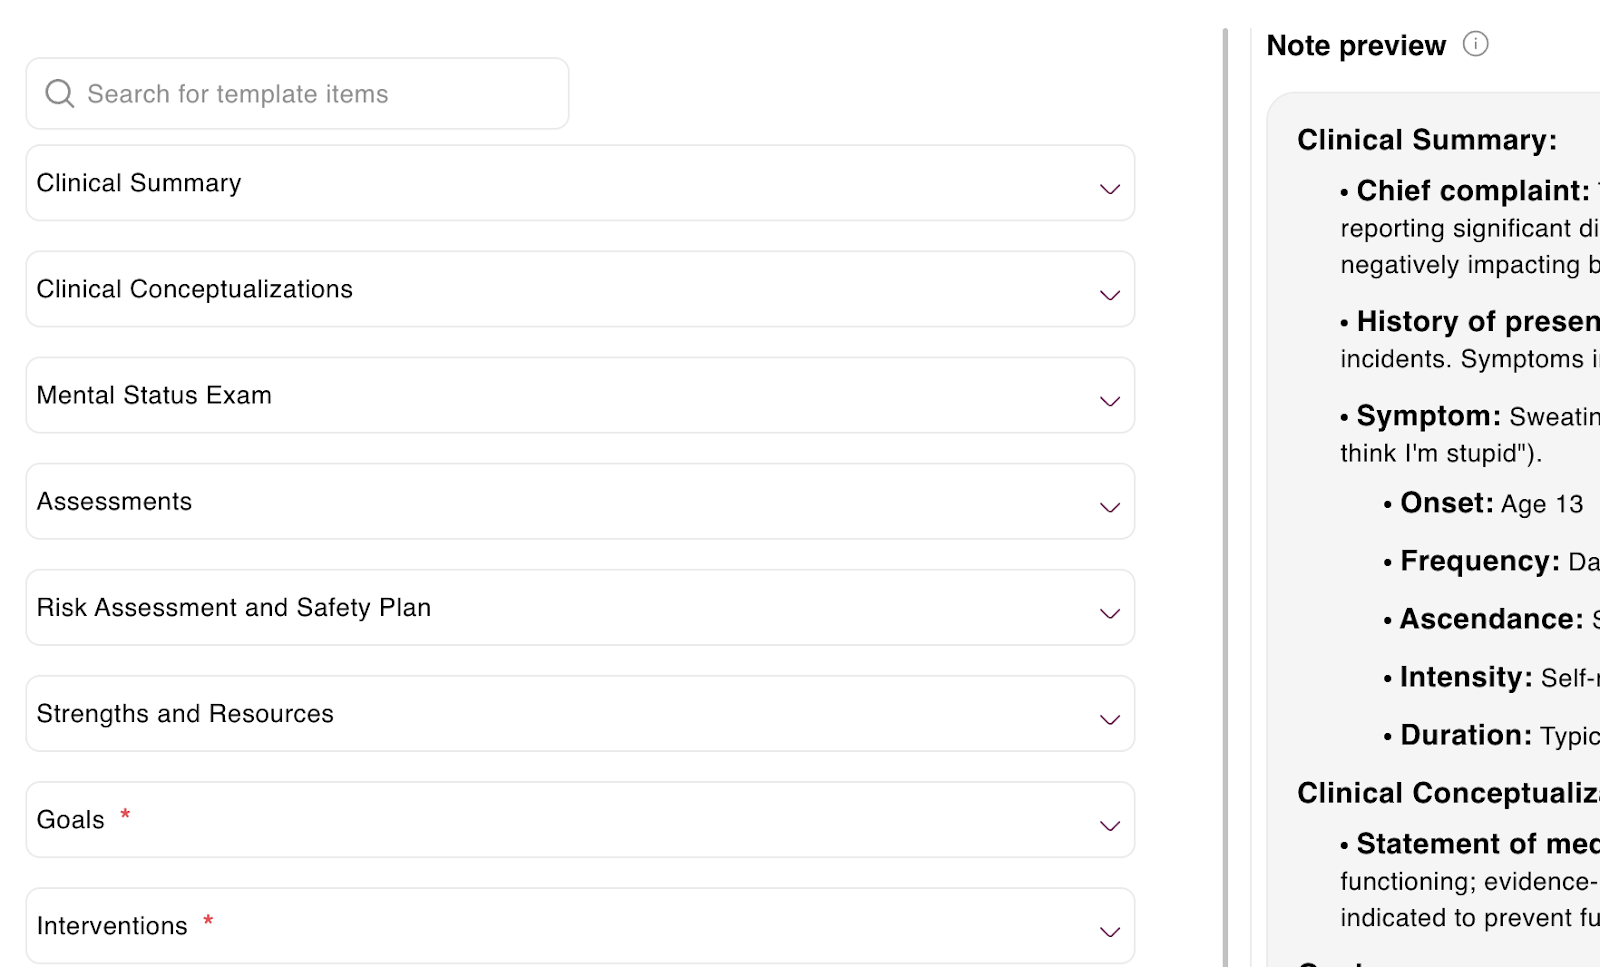Click the red asterisk next to Interventions
Image resolution: width=1600 pixels, height=967 pixels.
(x=207, y=920)
